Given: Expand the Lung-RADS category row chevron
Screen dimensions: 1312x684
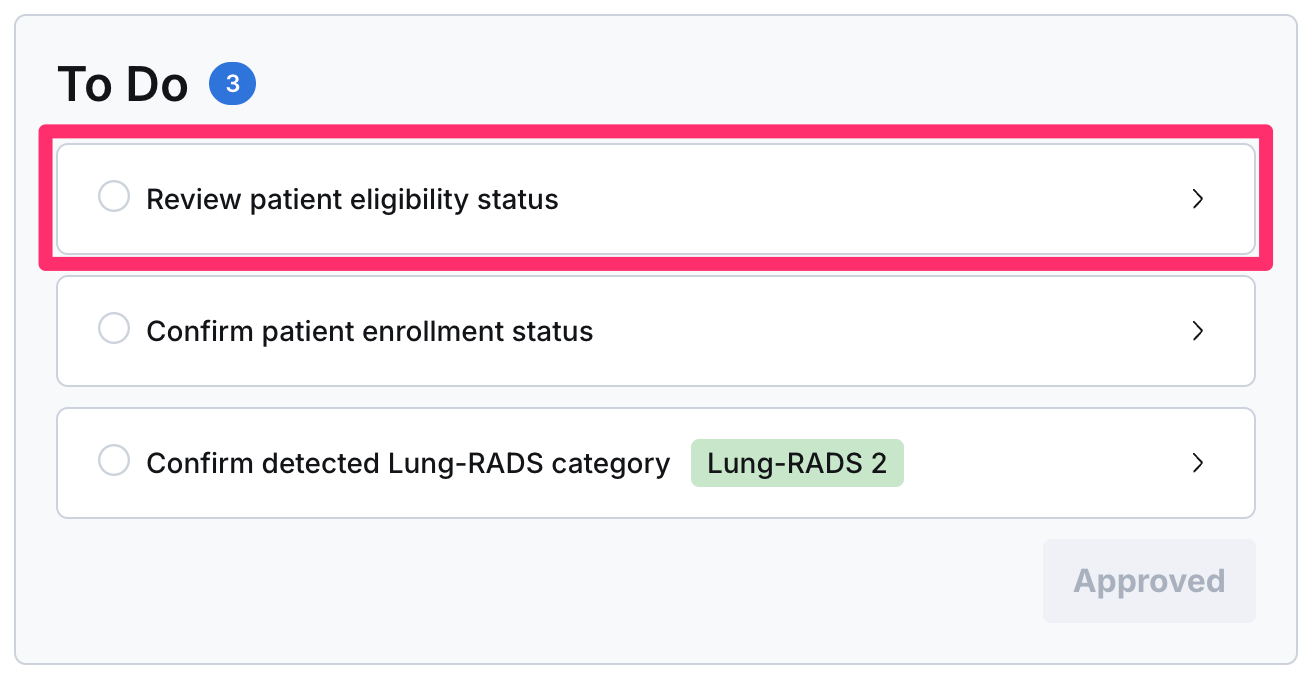Looking at the screenshot, I should point(1198,463).
